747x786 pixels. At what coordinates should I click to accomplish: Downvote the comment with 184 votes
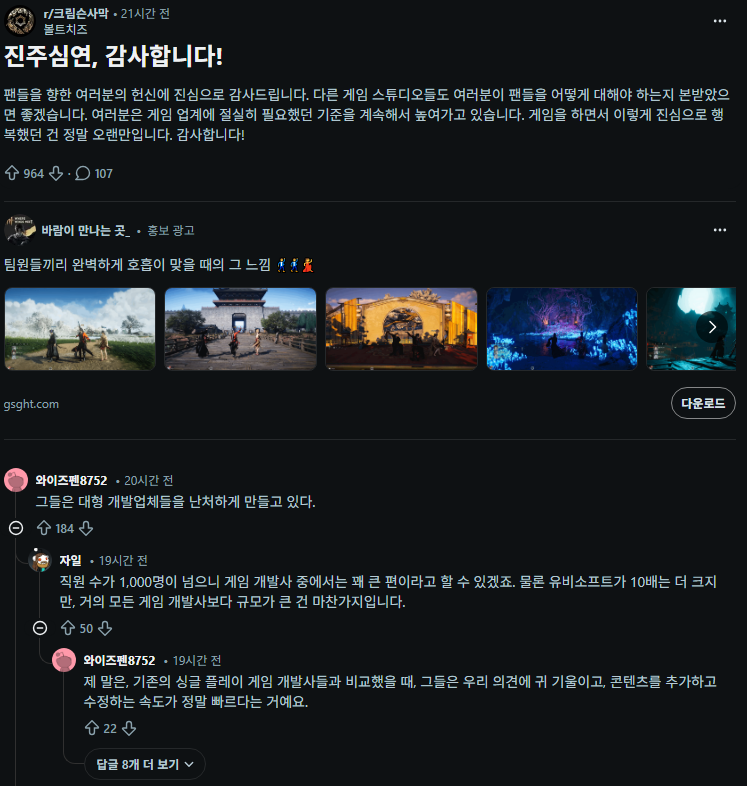86,528
